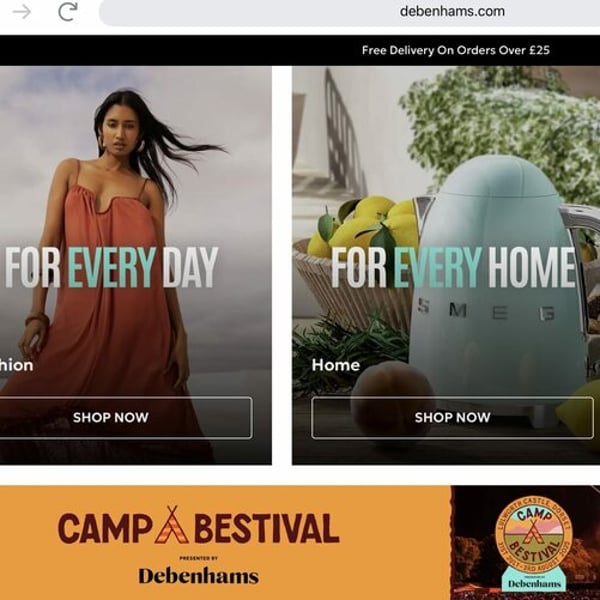Click the Camp Bestival tent logo icon
The height and width of the screenshot is (600, 600).
click(171, 525)
